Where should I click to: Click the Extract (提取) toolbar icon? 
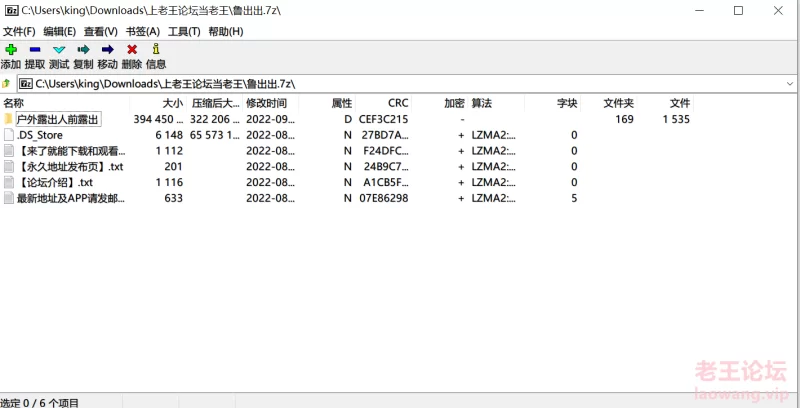35,49
